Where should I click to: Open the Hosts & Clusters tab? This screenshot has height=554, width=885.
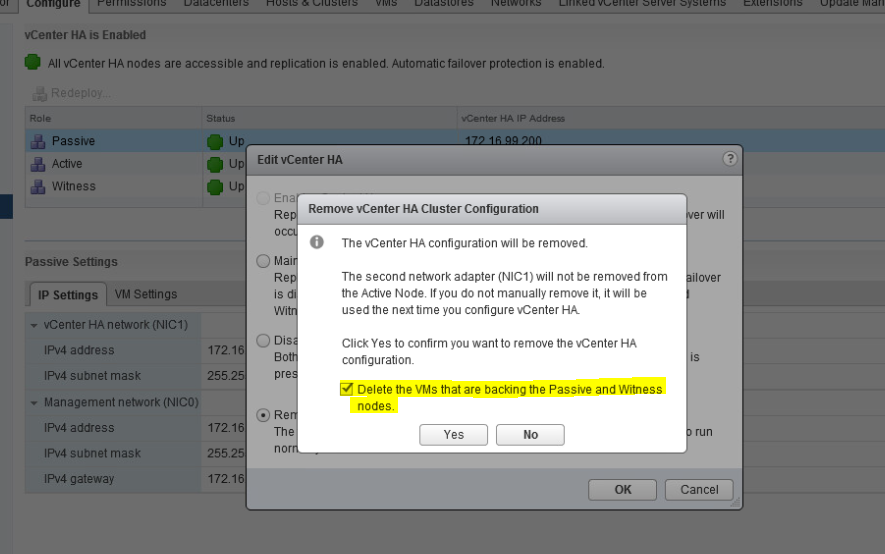312,3
